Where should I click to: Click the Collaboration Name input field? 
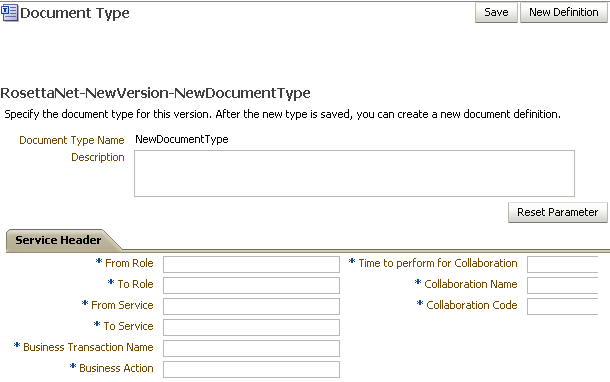(563, 286)
